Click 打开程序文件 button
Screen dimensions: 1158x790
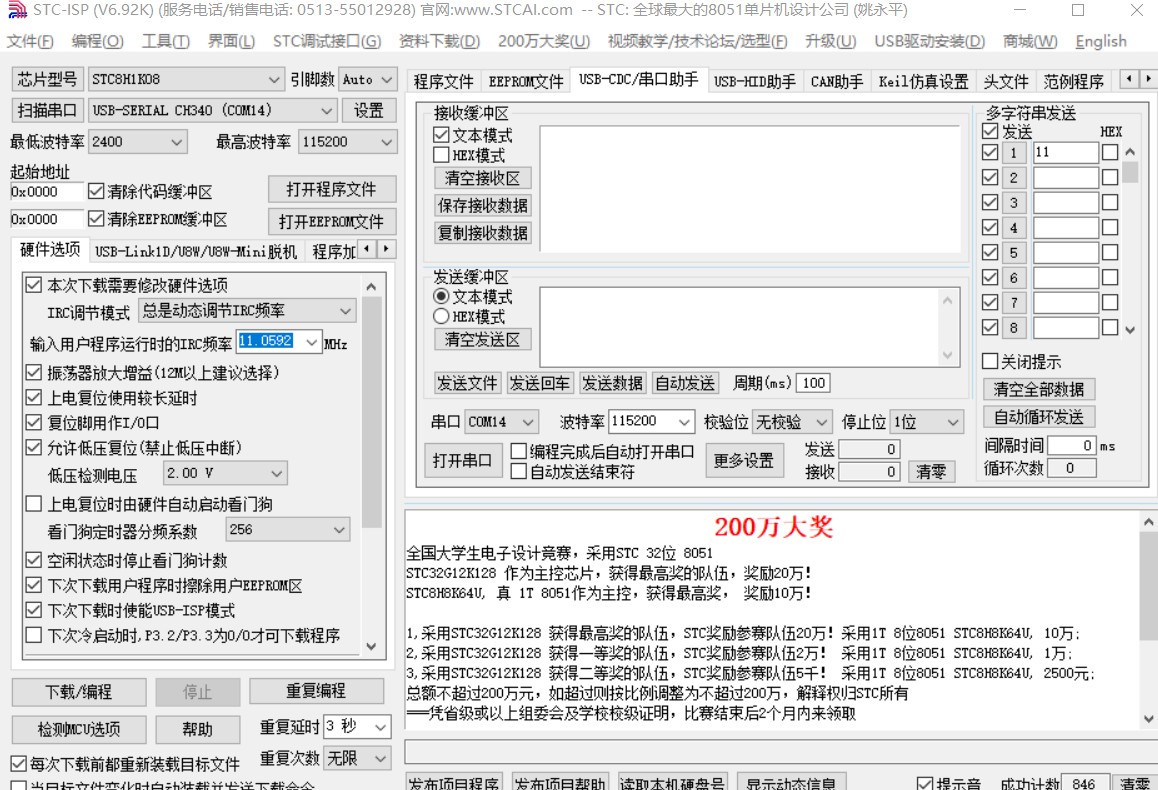[332, 190]
